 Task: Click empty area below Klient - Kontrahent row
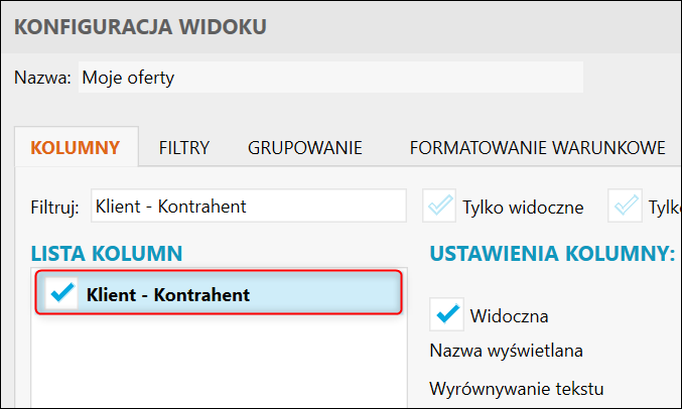pyautogui.click(x=215, y=360)
